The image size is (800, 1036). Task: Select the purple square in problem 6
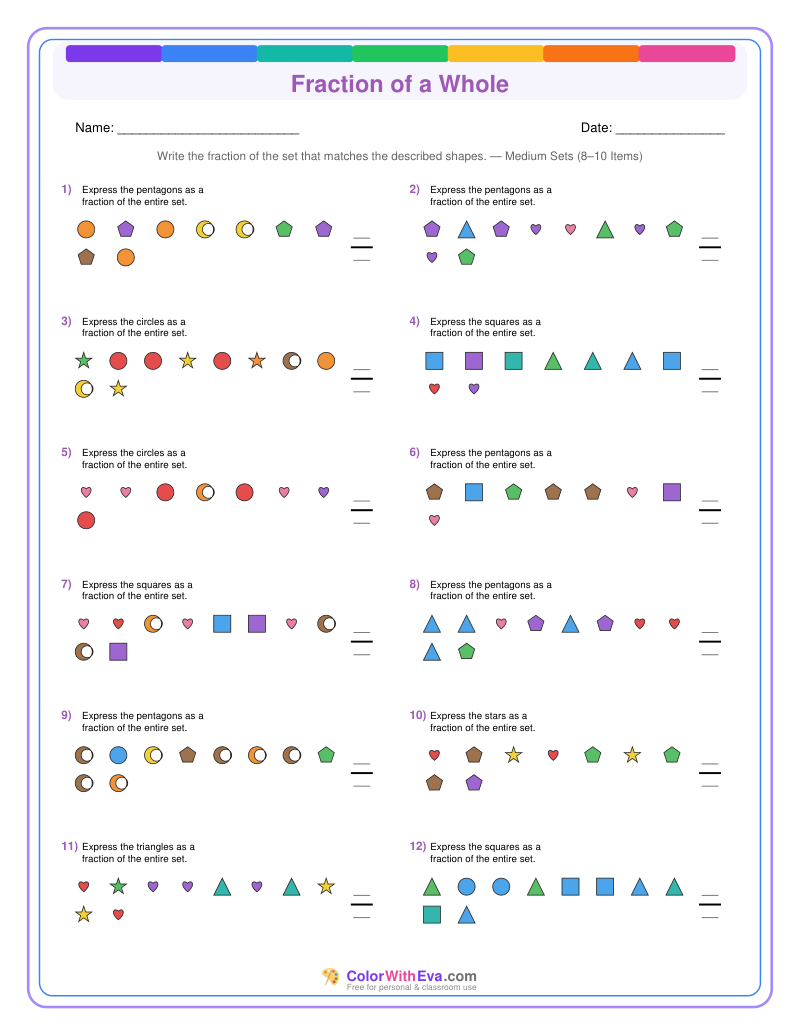point(672,492)
